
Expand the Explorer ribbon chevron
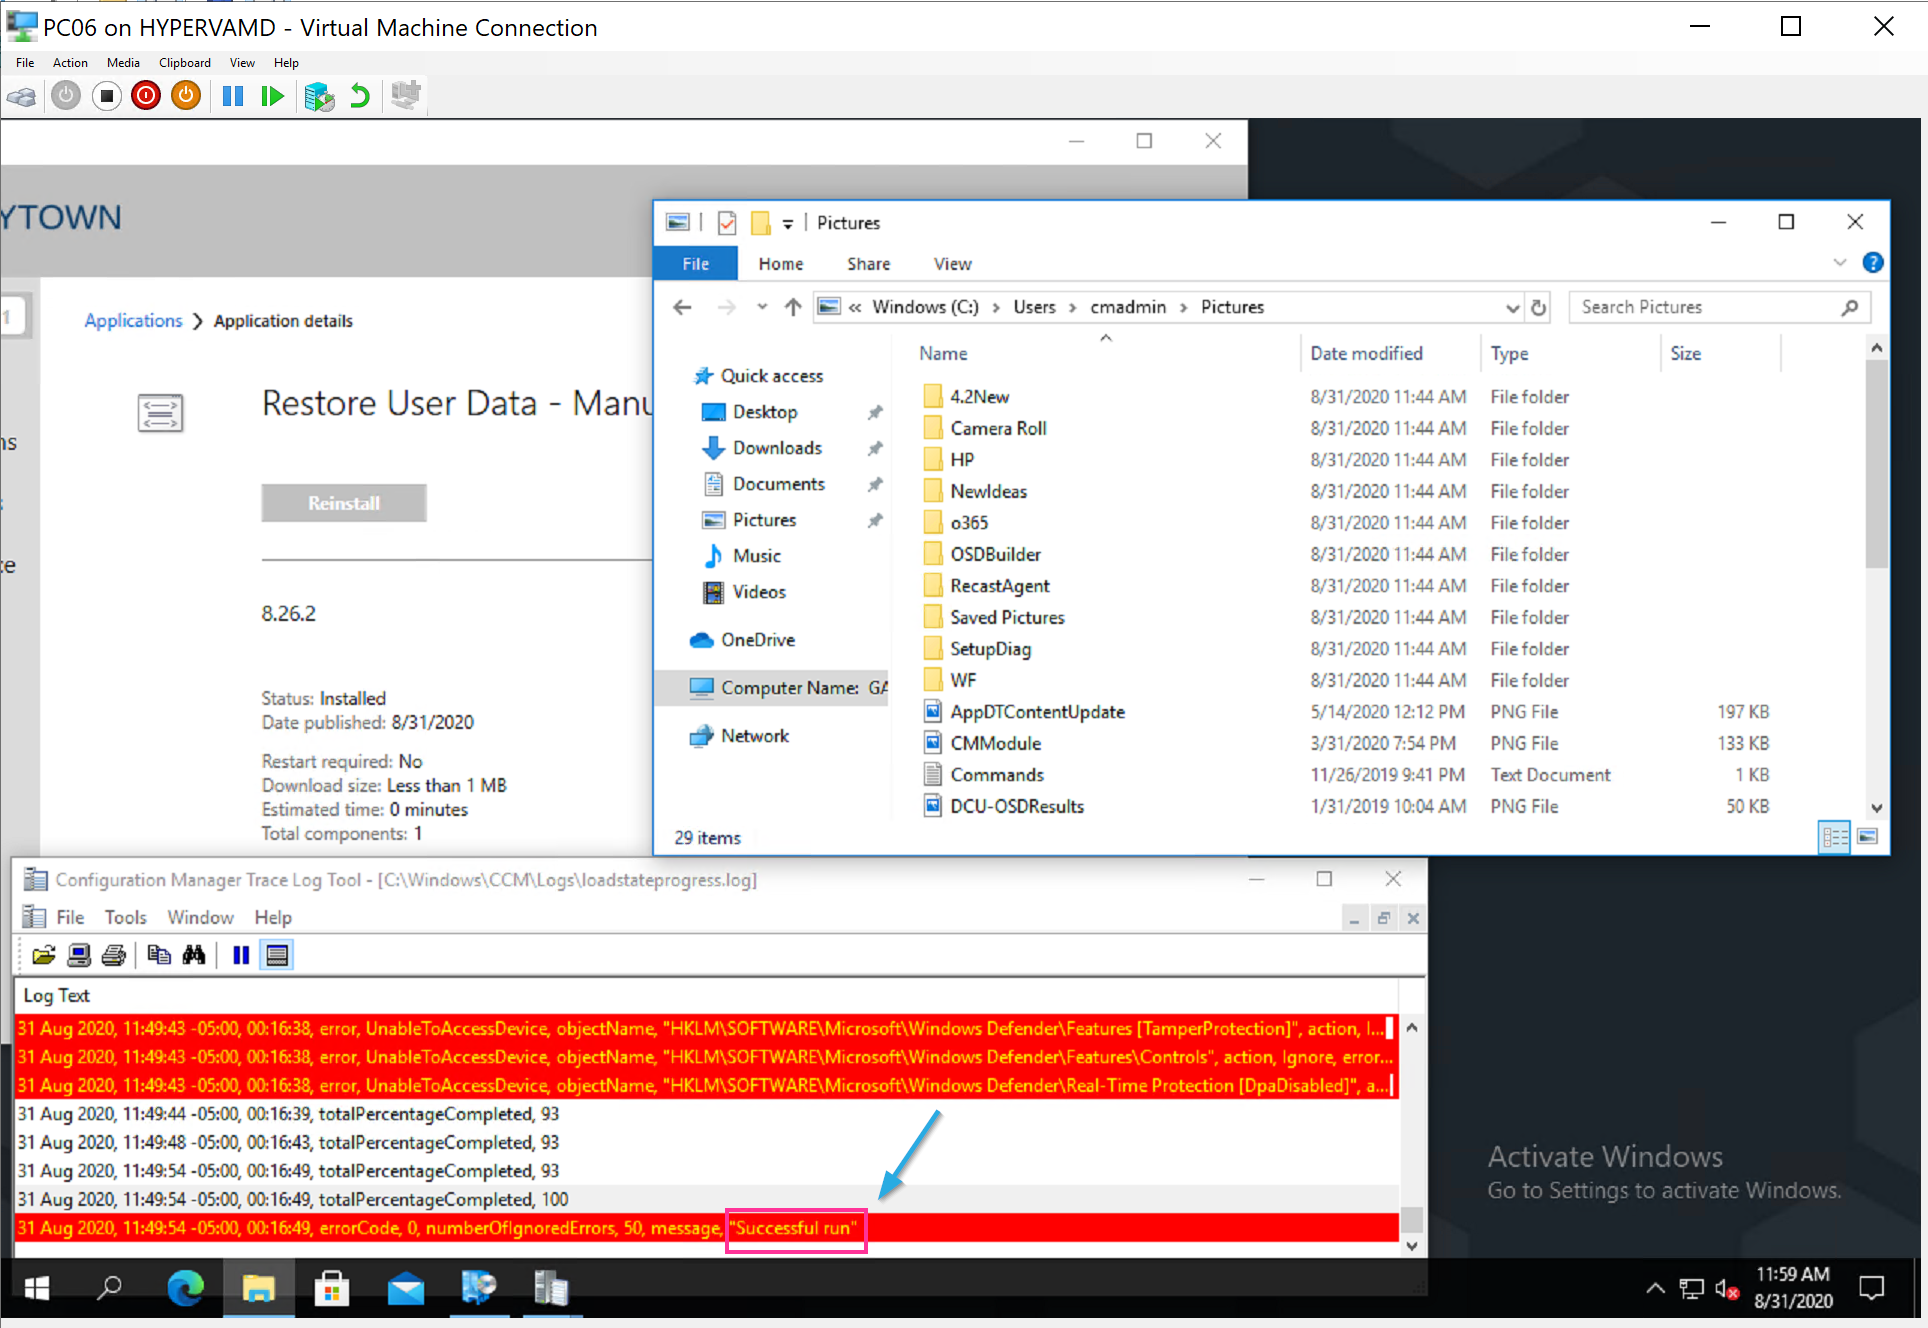pos(1839,263)
